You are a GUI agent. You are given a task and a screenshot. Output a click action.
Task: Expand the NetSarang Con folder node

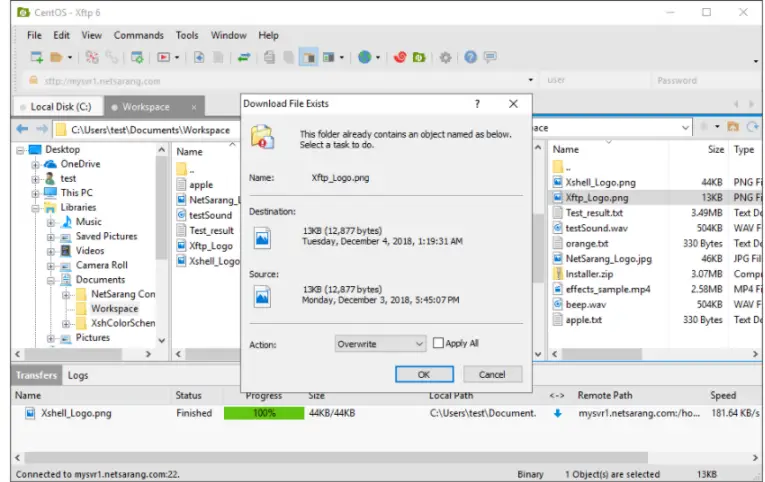click(x=66, y=295)
